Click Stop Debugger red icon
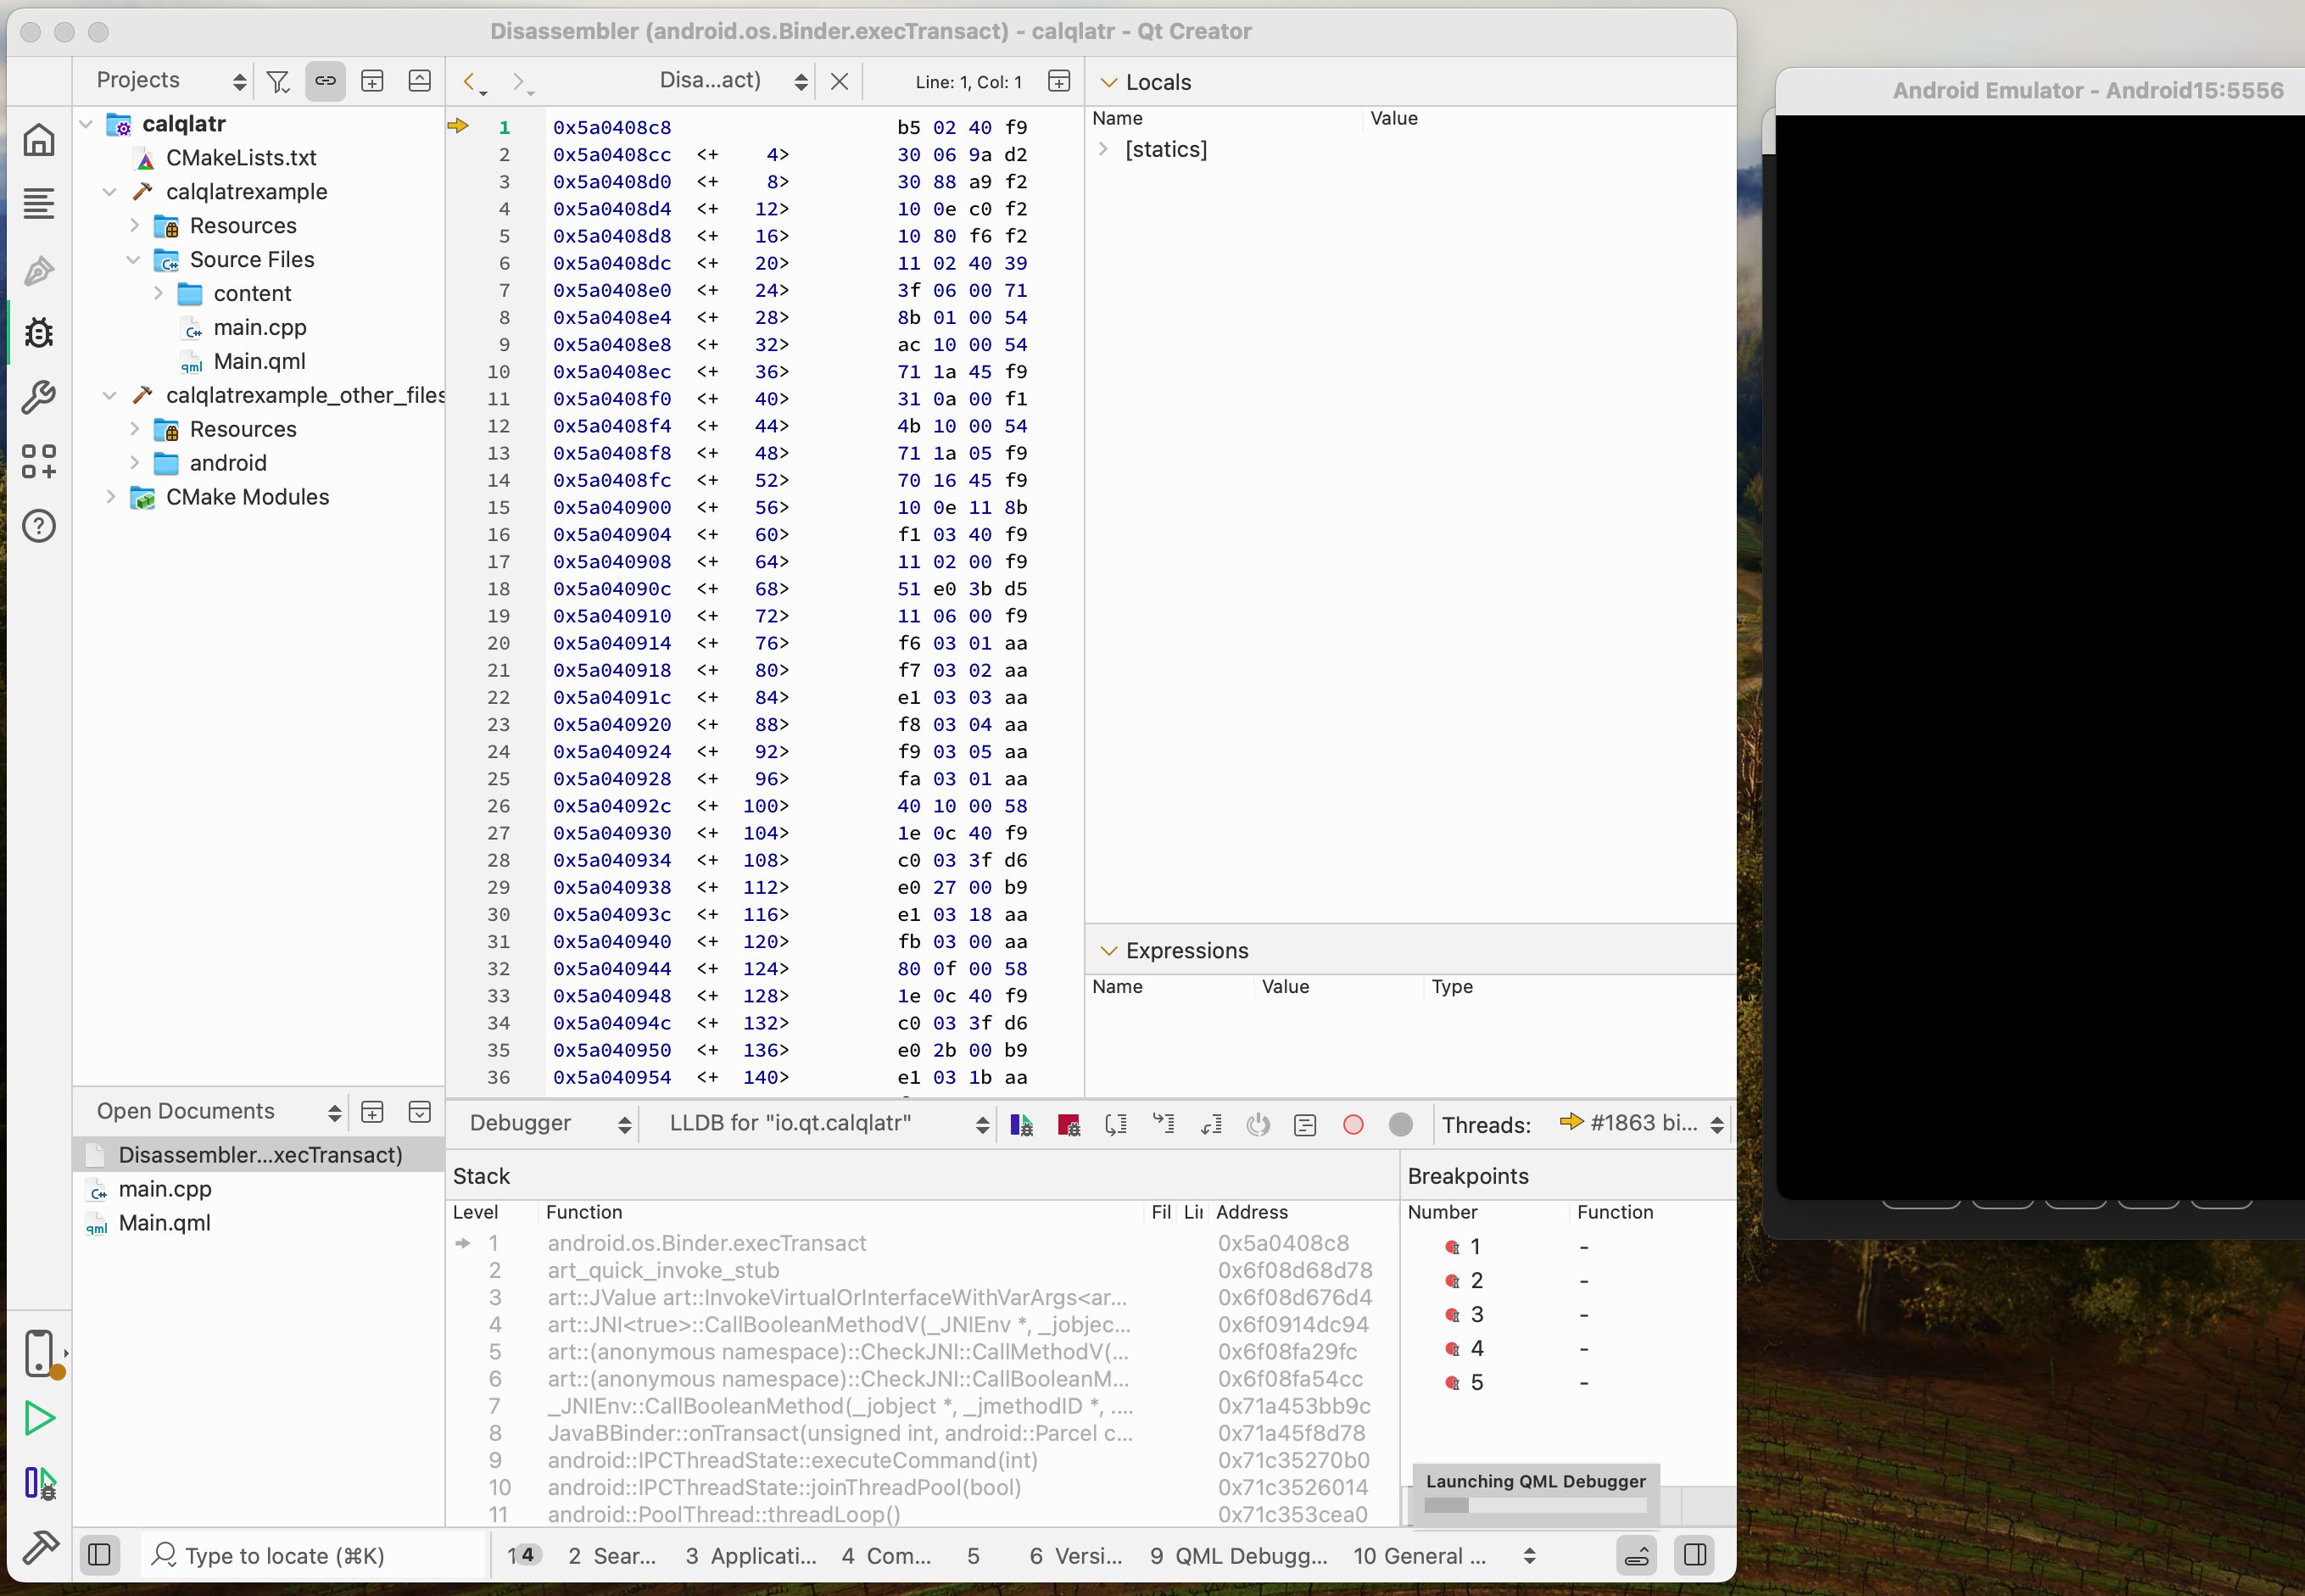Image resolution: width=2305 pixels, height=1596 pixels. coord(1069,1125)
